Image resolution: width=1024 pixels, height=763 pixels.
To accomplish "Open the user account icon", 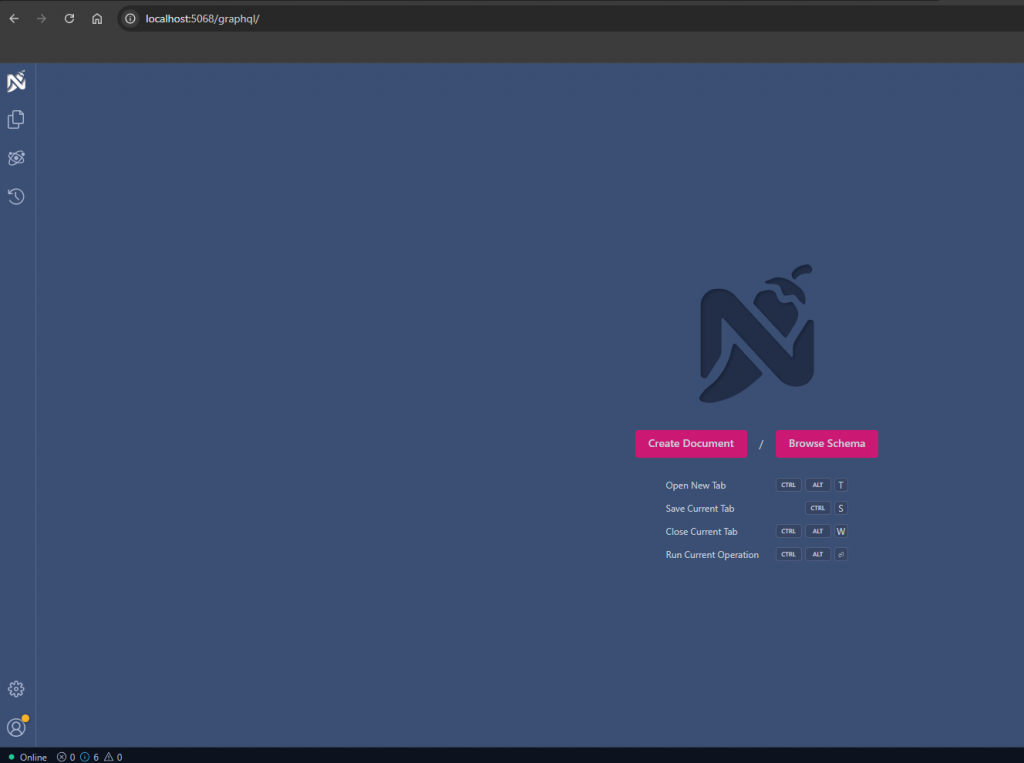I will click(16, 727).
